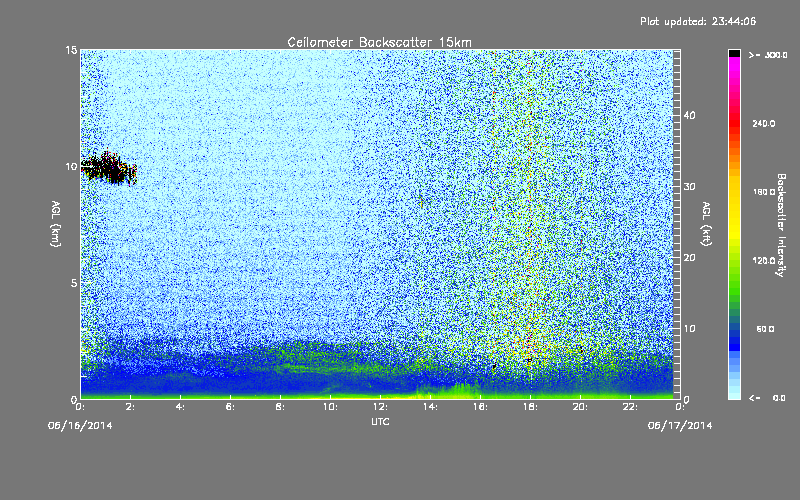The image size is (800, 500).
Task: Select the '20:' UTC hour tick
Action: [580, 407]
